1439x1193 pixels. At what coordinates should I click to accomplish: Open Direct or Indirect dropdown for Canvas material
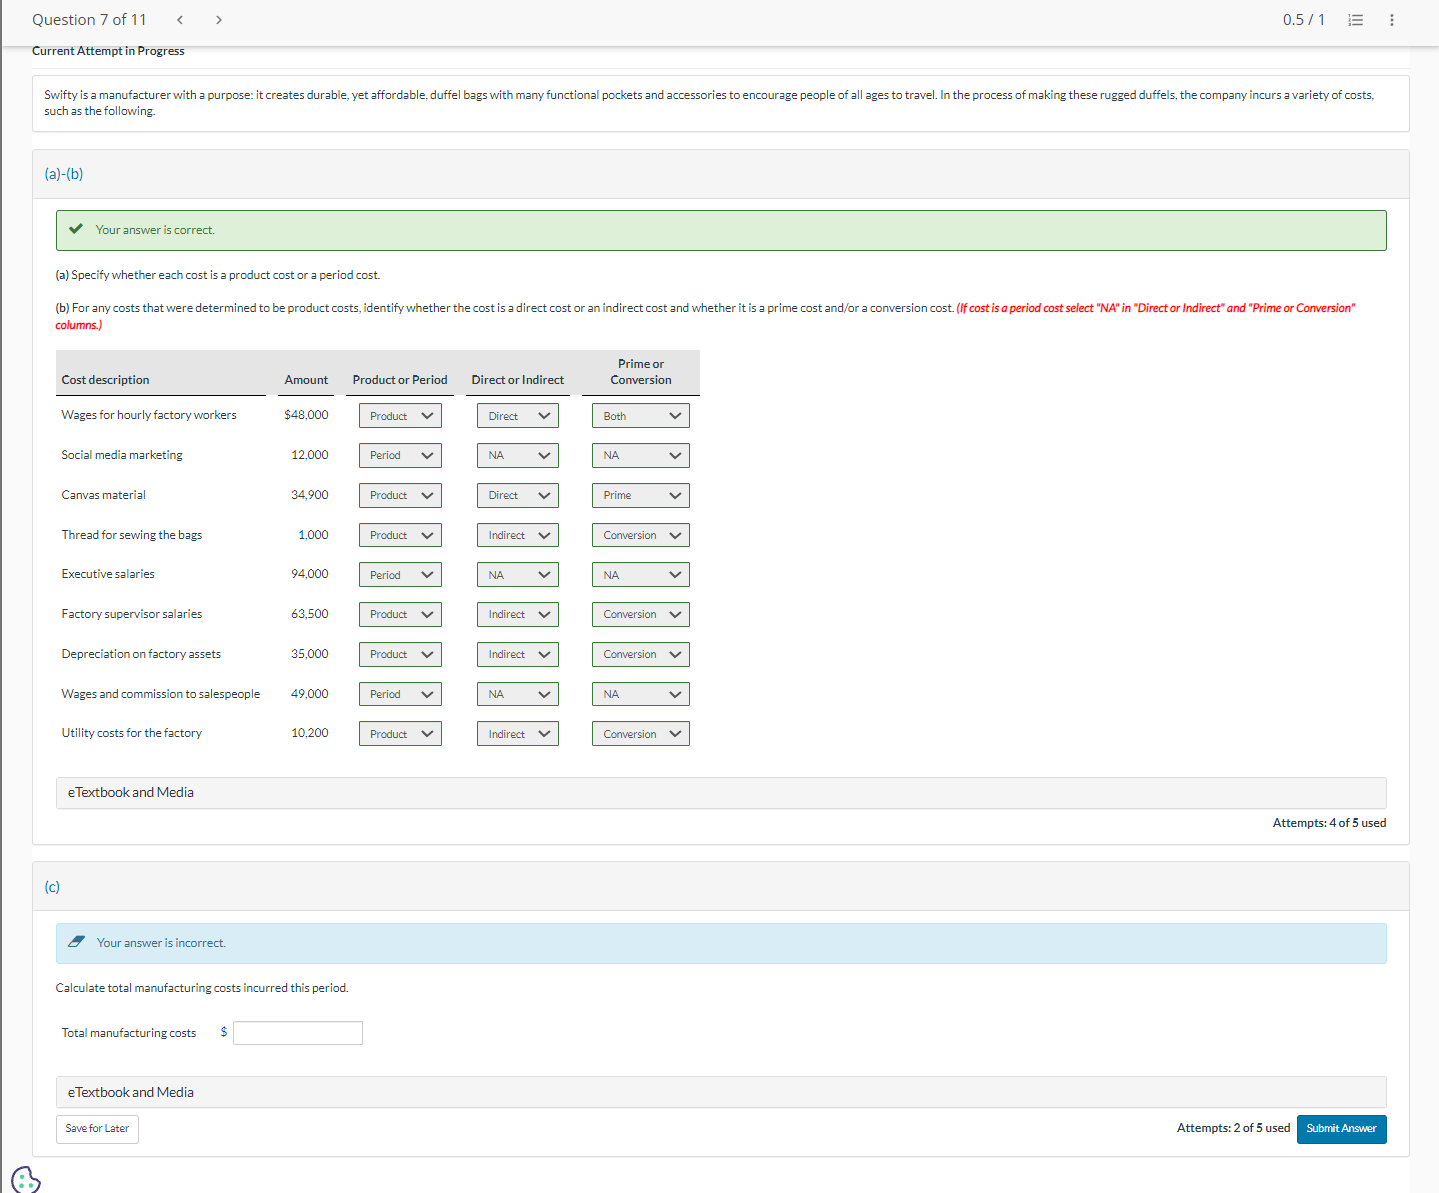click(518, 495)
